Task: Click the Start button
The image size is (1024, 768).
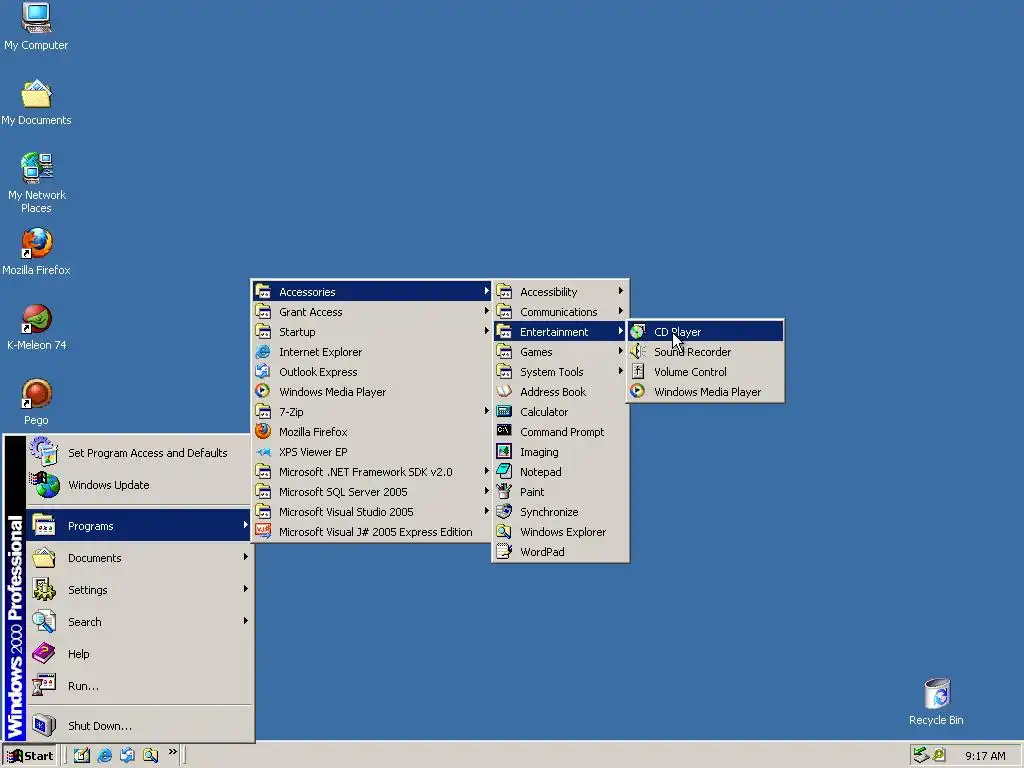Action: click(x=30, y=756)
